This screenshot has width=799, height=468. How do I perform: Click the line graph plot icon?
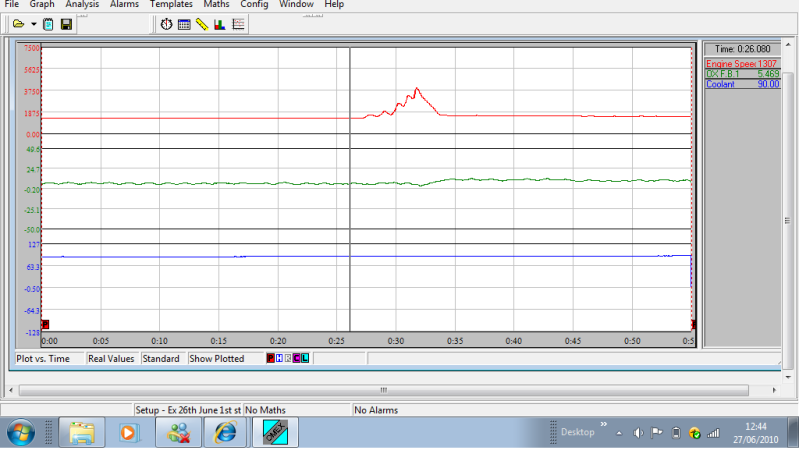pyautogui.click(x=238, y=24)
